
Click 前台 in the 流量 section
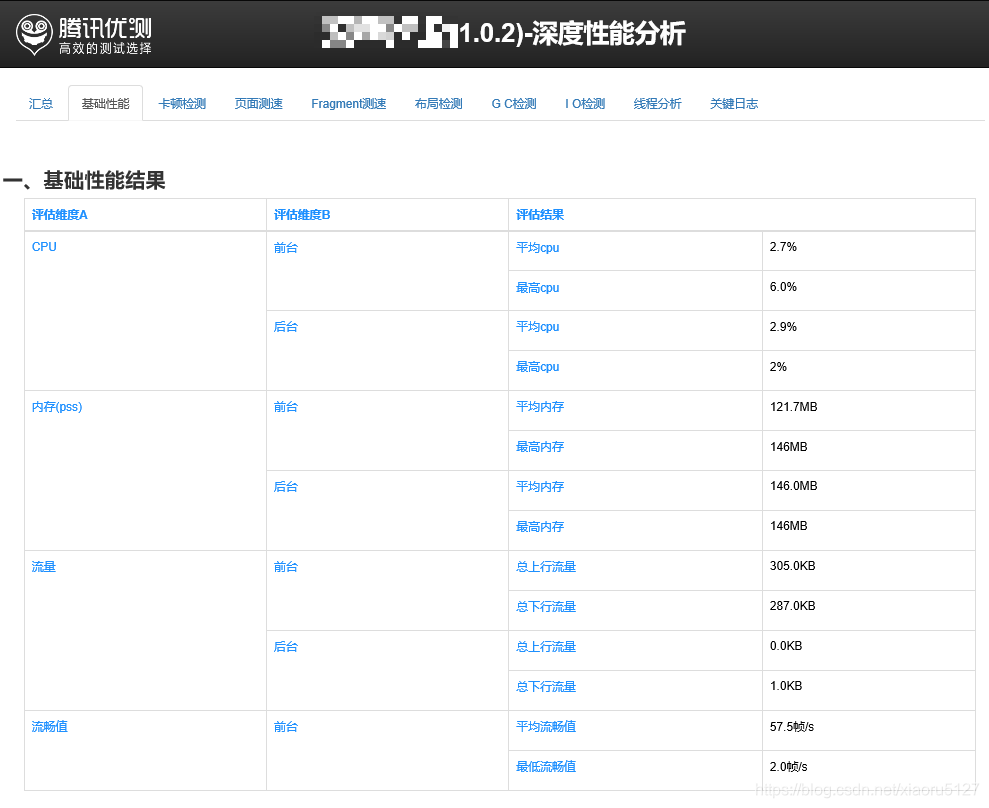pyautogui.click(x=286, y=567)
